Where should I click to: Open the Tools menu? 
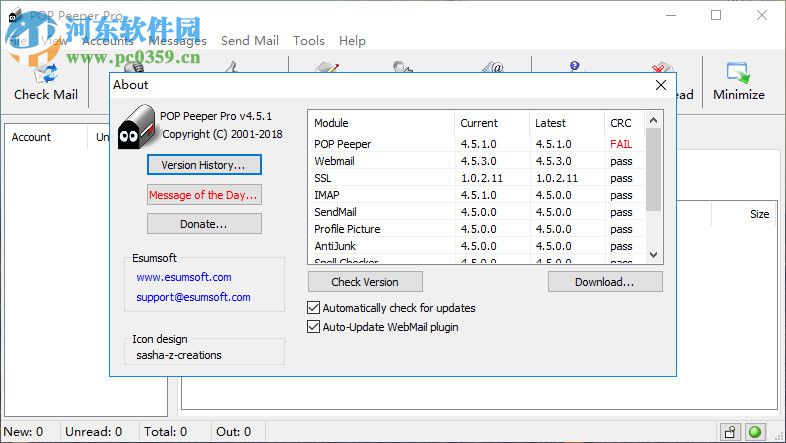[x=309, y=41]
